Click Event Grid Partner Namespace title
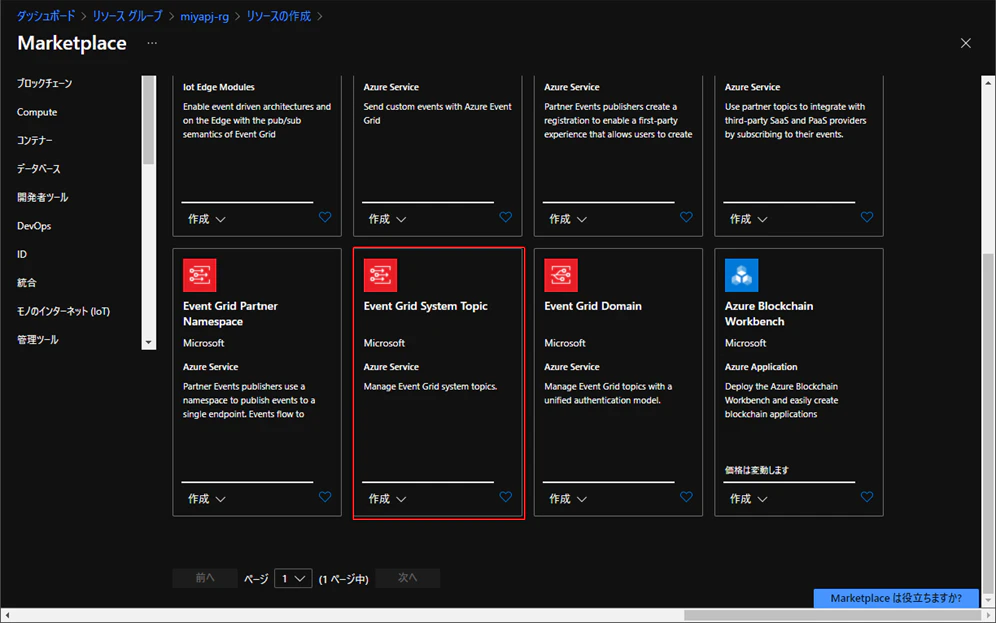 click(230, 314)
